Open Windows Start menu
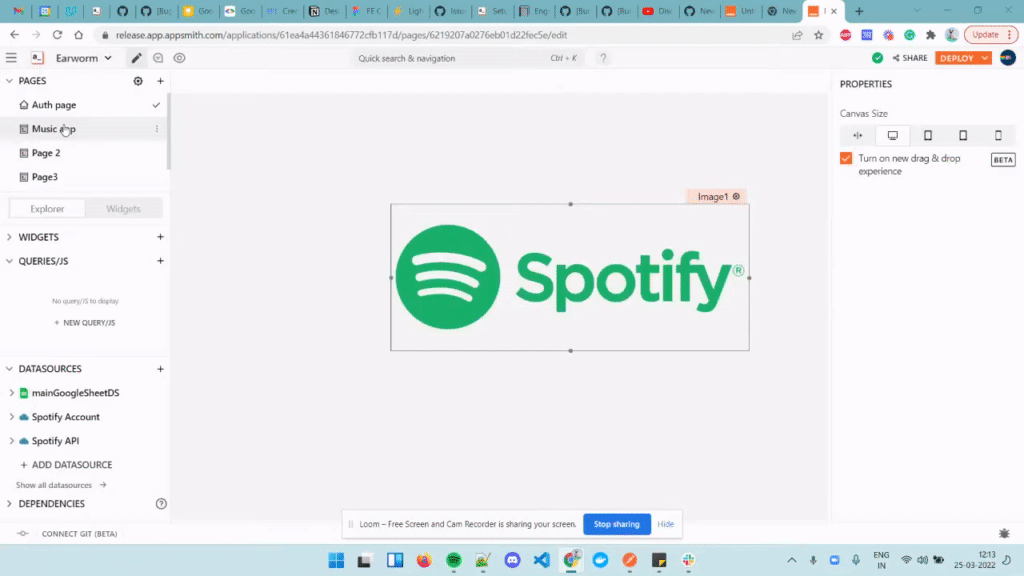1024x576 pixels. (x=336, y=560)
